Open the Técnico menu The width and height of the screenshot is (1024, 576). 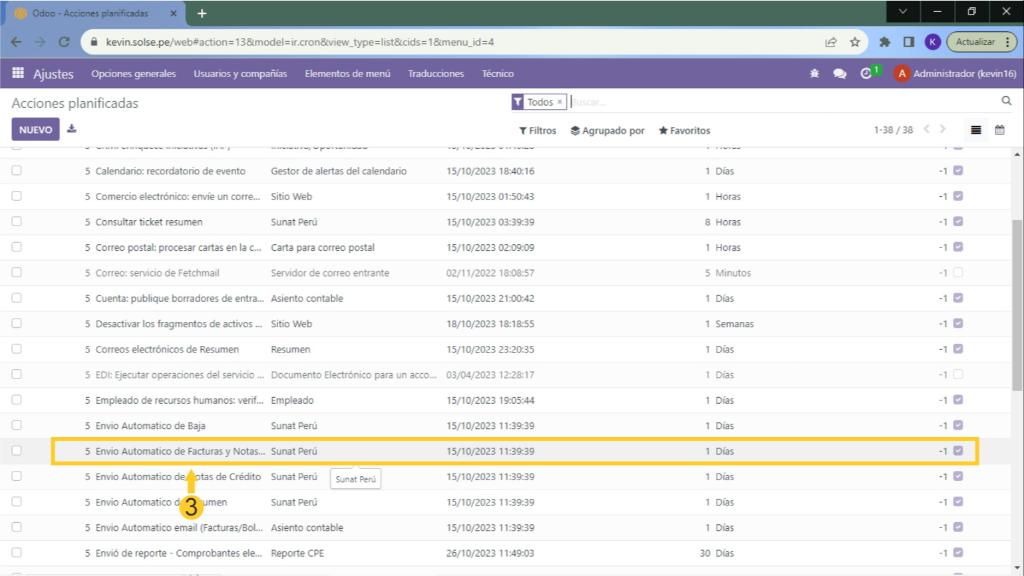[497, 74]
